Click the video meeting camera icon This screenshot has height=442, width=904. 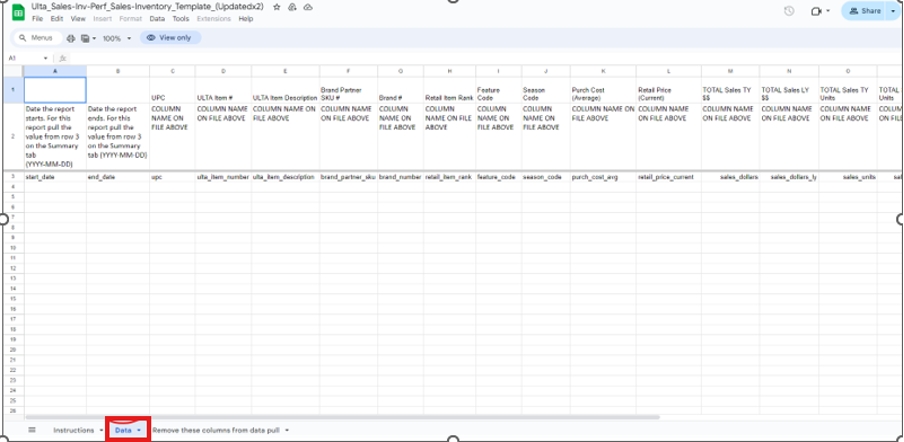point(816,11)
